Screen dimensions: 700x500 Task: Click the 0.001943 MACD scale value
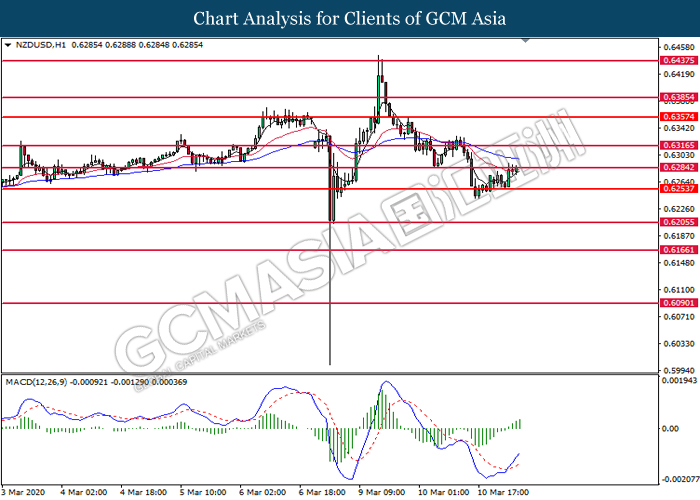tap(678, 380)
